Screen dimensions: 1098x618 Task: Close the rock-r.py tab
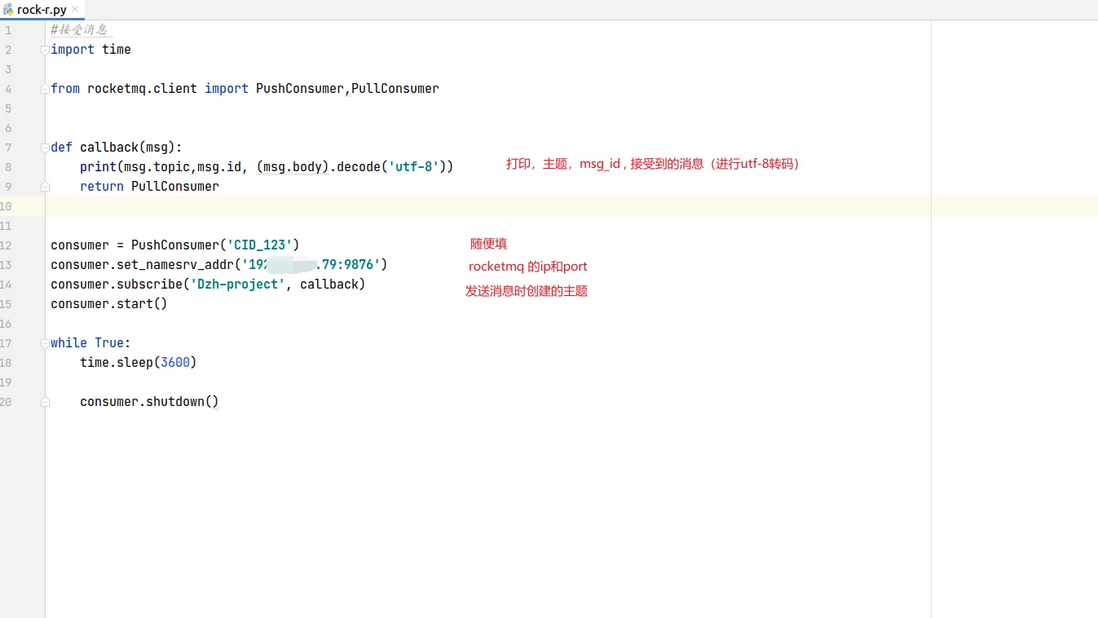click(x=75, y=9)
